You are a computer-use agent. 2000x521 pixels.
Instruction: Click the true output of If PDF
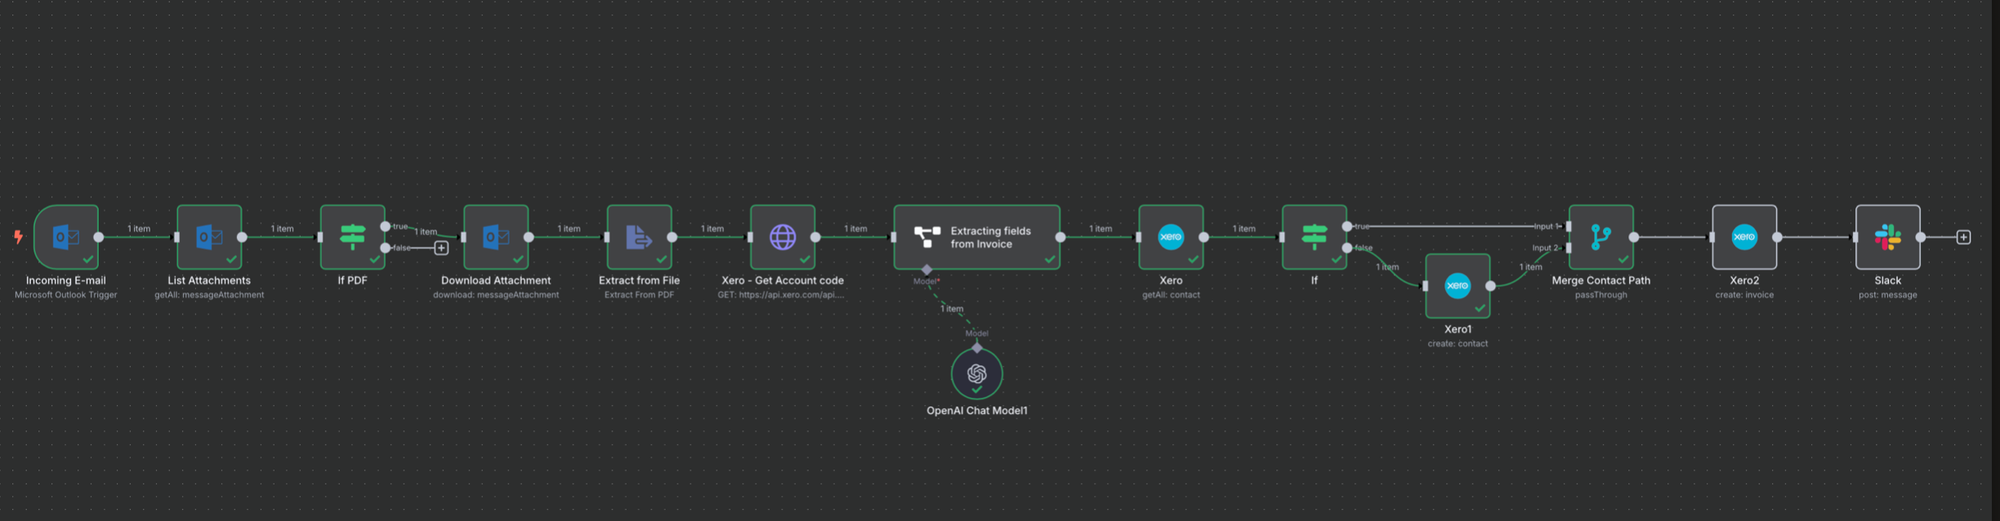click(385, 226)
